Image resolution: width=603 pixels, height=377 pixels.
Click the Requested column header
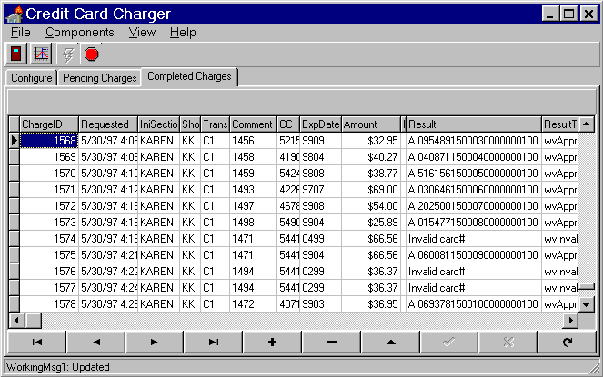(x=108, y=125)
